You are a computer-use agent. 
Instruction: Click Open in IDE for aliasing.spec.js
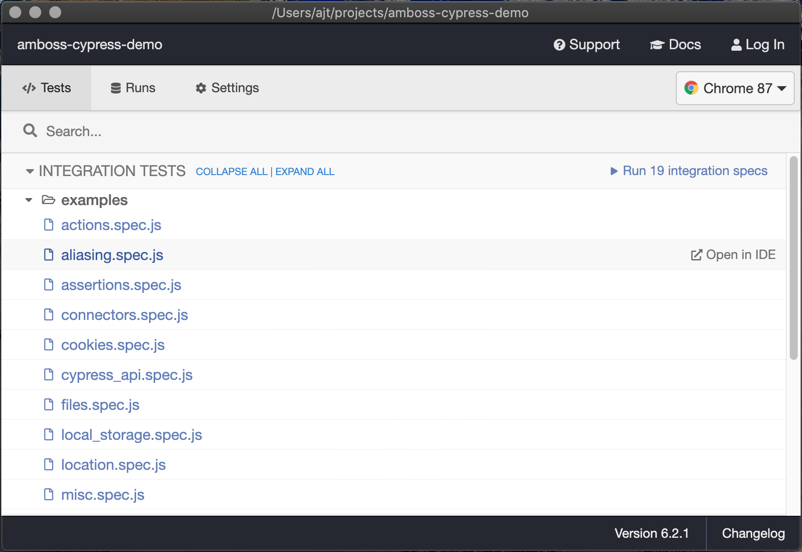(733, 255)
